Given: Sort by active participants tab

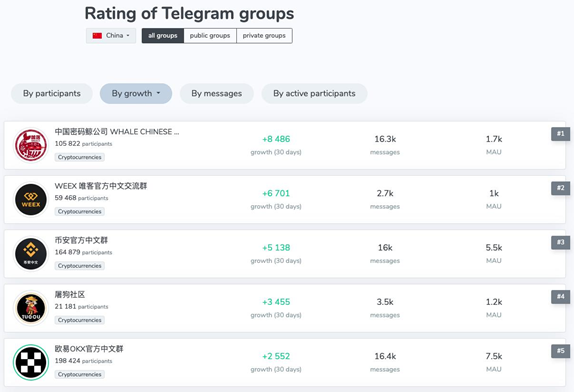Looking at the screenshot, I should [314, 93].
